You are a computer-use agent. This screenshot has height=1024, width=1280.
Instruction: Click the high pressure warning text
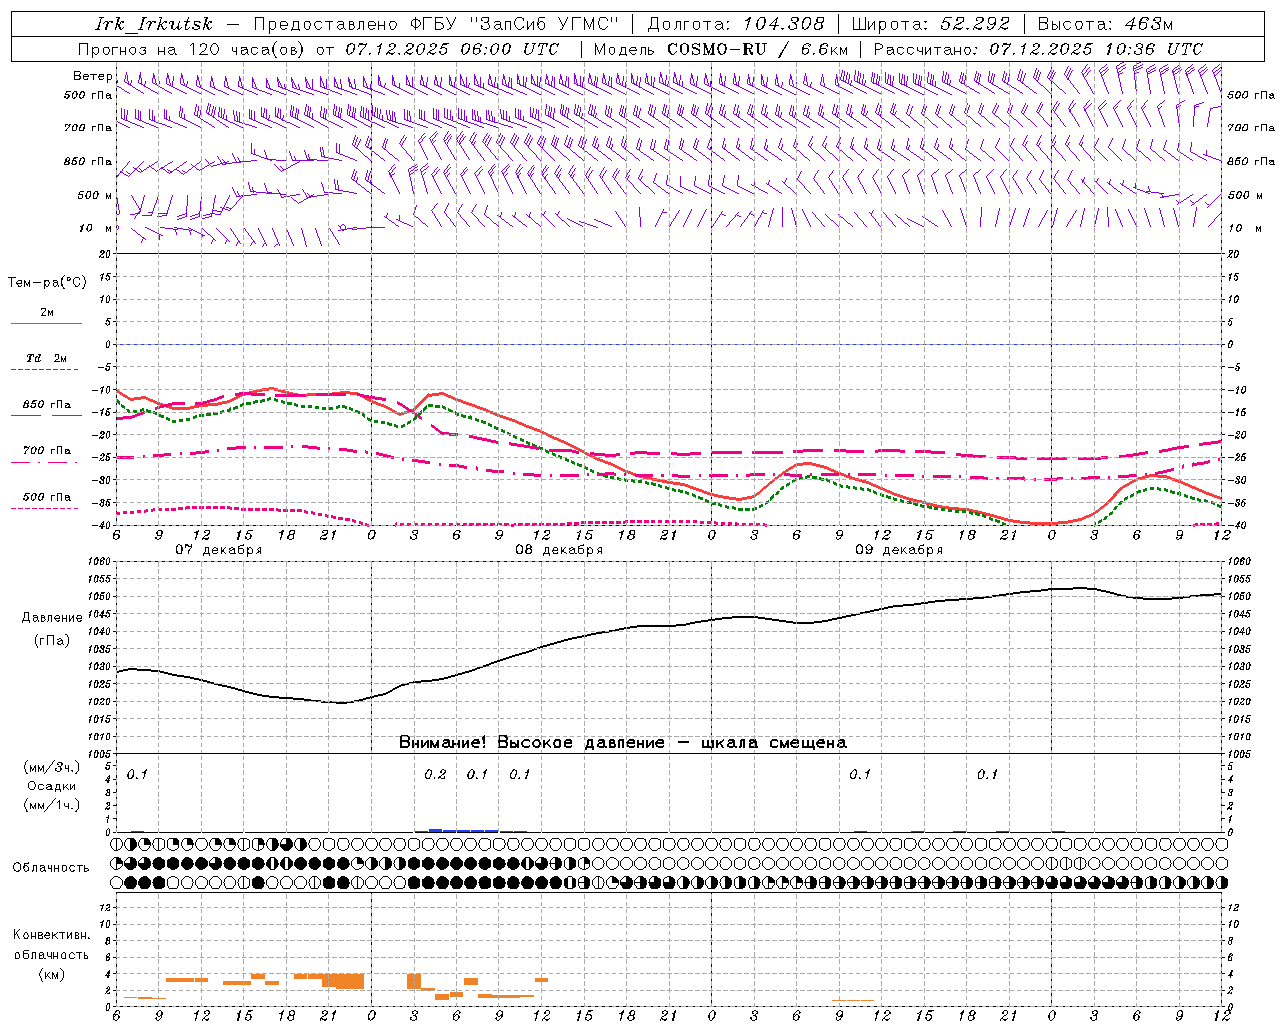622,743
